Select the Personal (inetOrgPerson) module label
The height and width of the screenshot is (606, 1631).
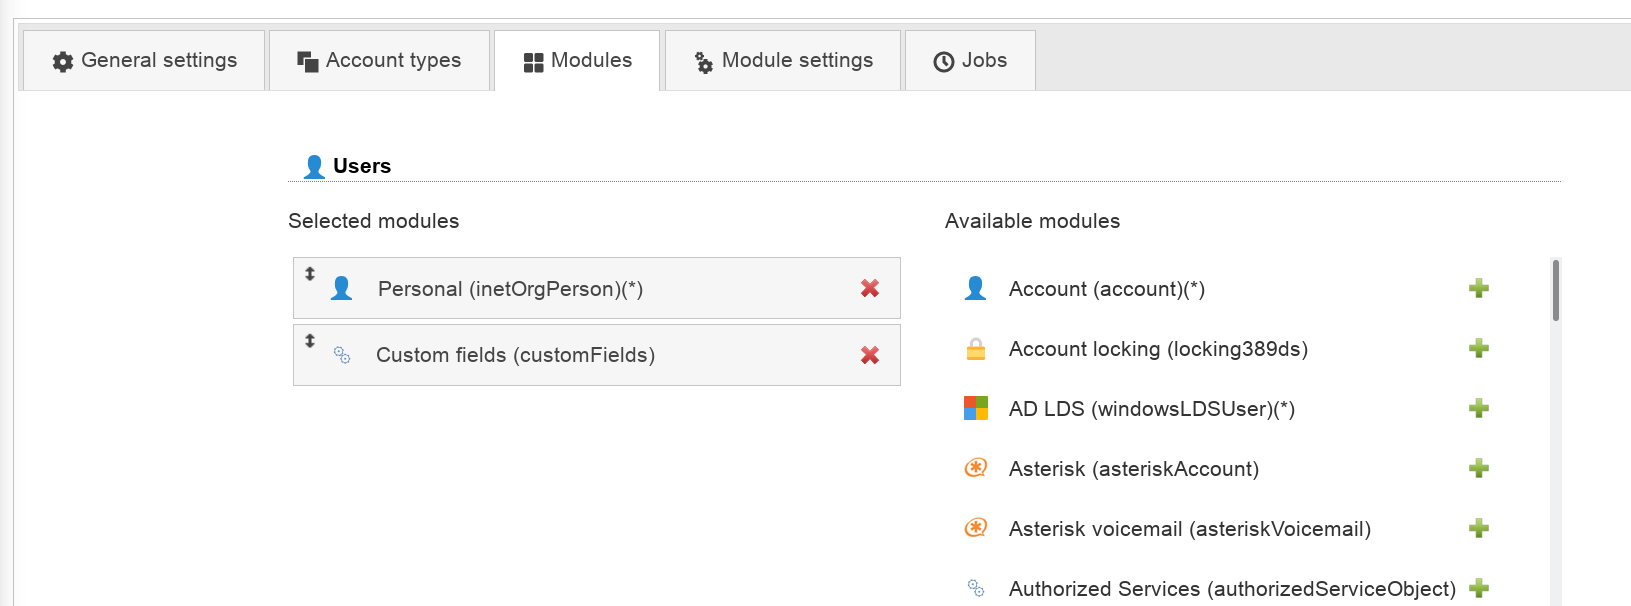(510, 289)
